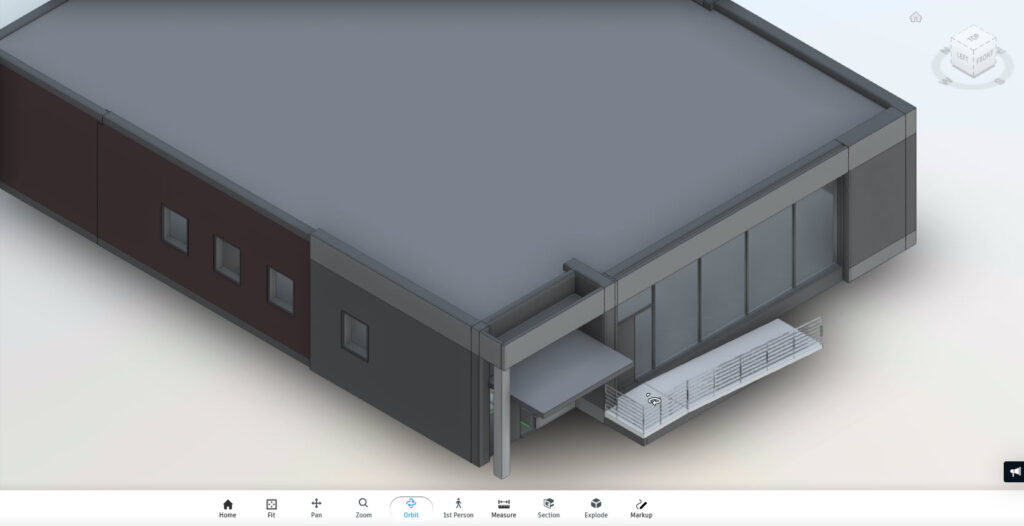The image size is (1024, 526).
Task: Select the single window on the gray wall
Action: pos(355,335)
